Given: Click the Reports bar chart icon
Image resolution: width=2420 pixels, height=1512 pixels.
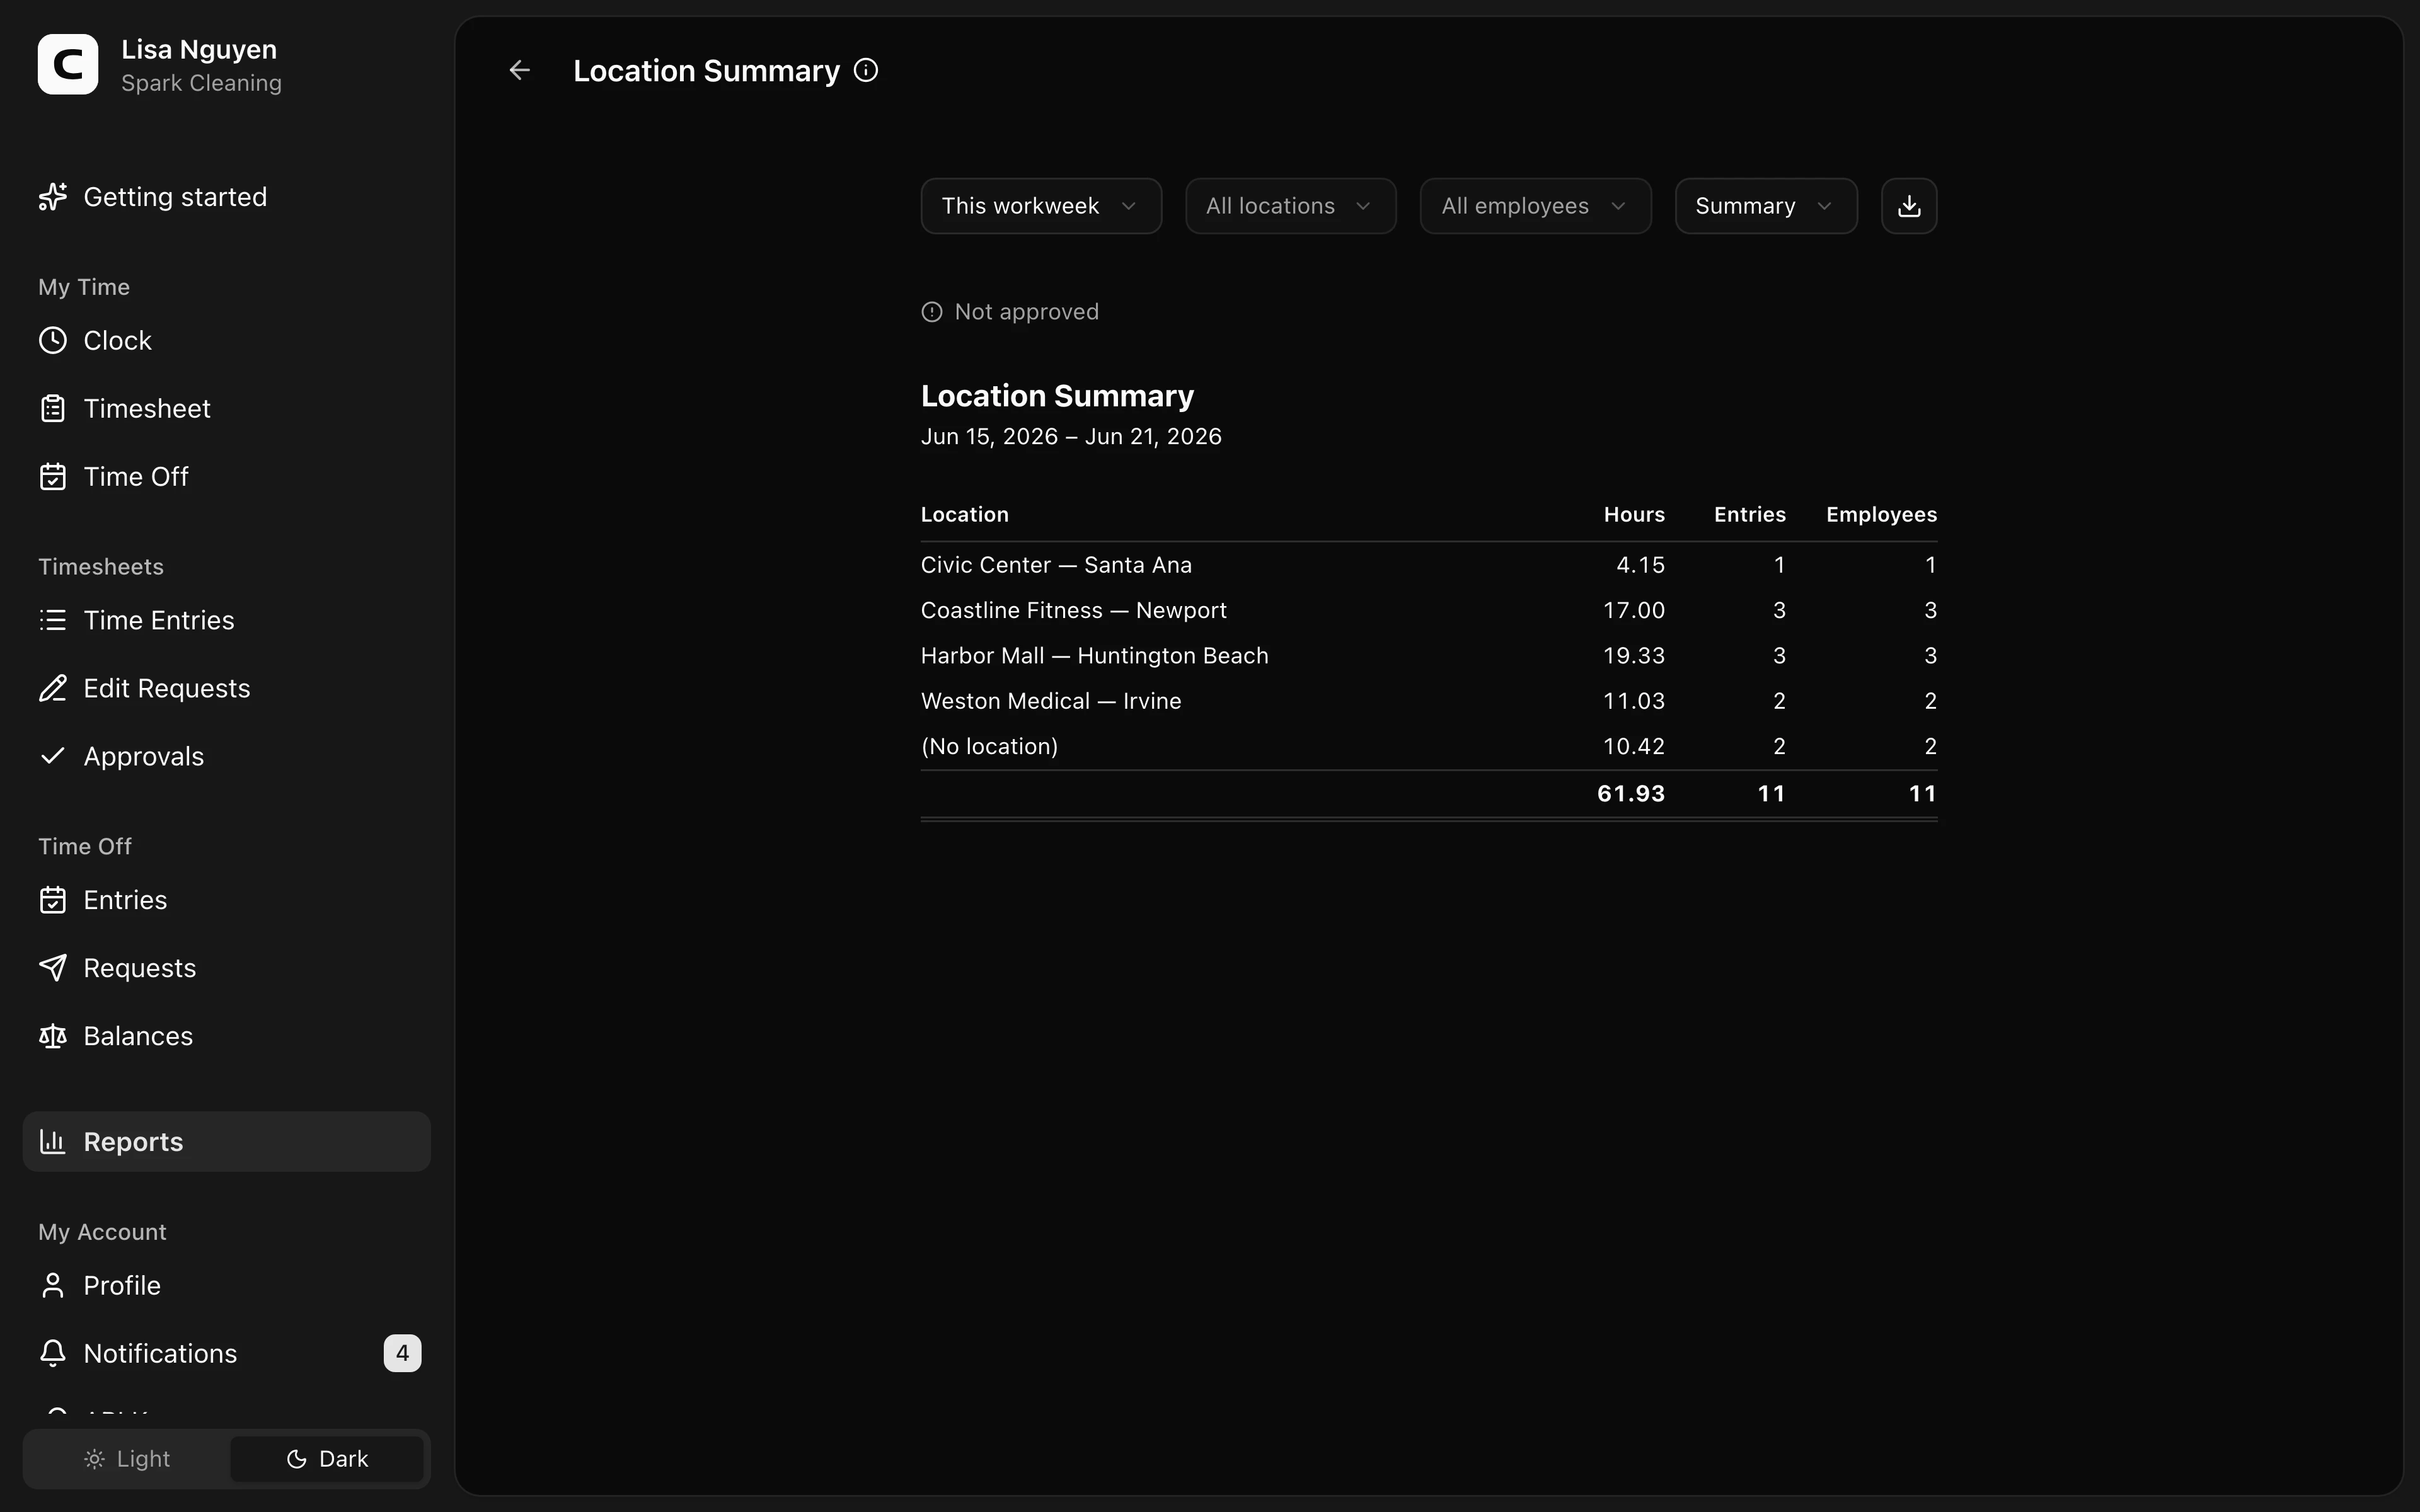Looking at the screenshot, I should point(53,1141).
